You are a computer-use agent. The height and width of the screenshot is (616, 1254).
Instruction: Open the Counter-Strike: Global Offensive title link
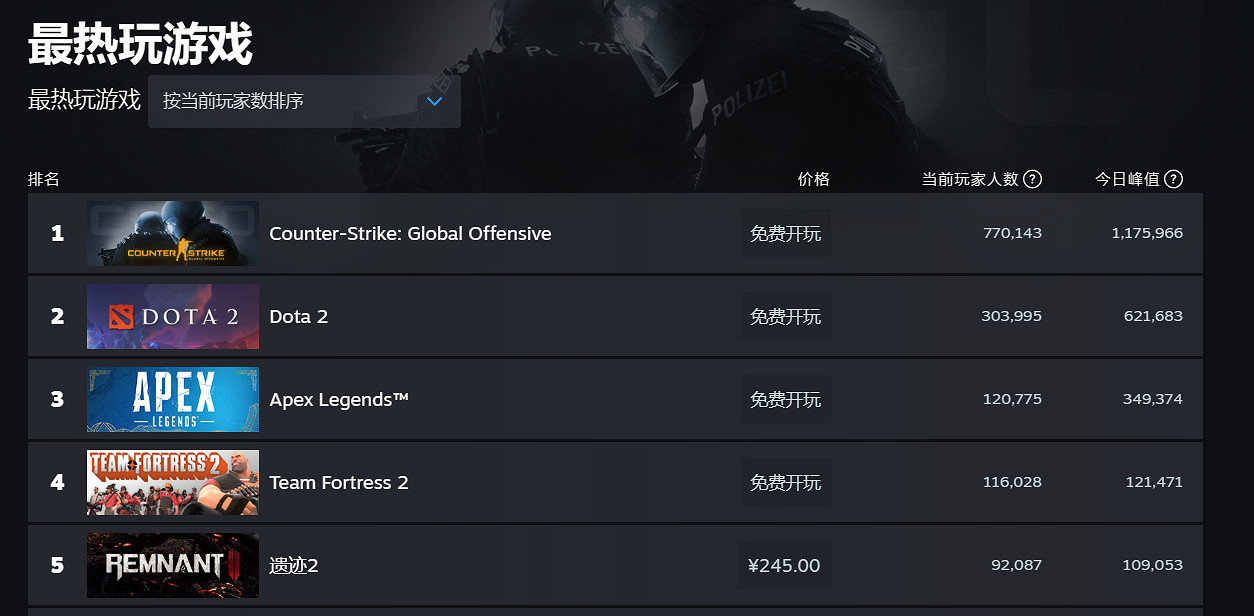point(410,233)
